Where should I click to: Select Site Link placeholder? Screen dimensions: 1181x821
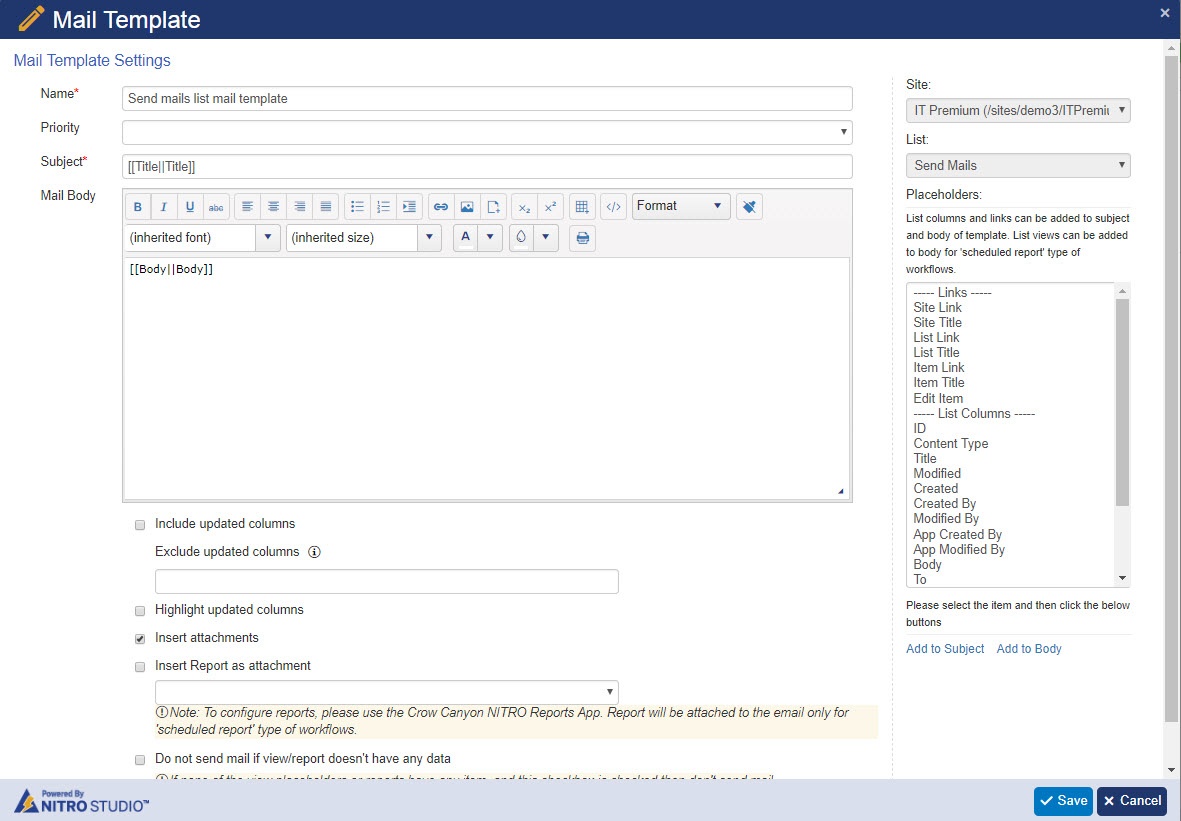pyautogui.click(x=938, y=307)
